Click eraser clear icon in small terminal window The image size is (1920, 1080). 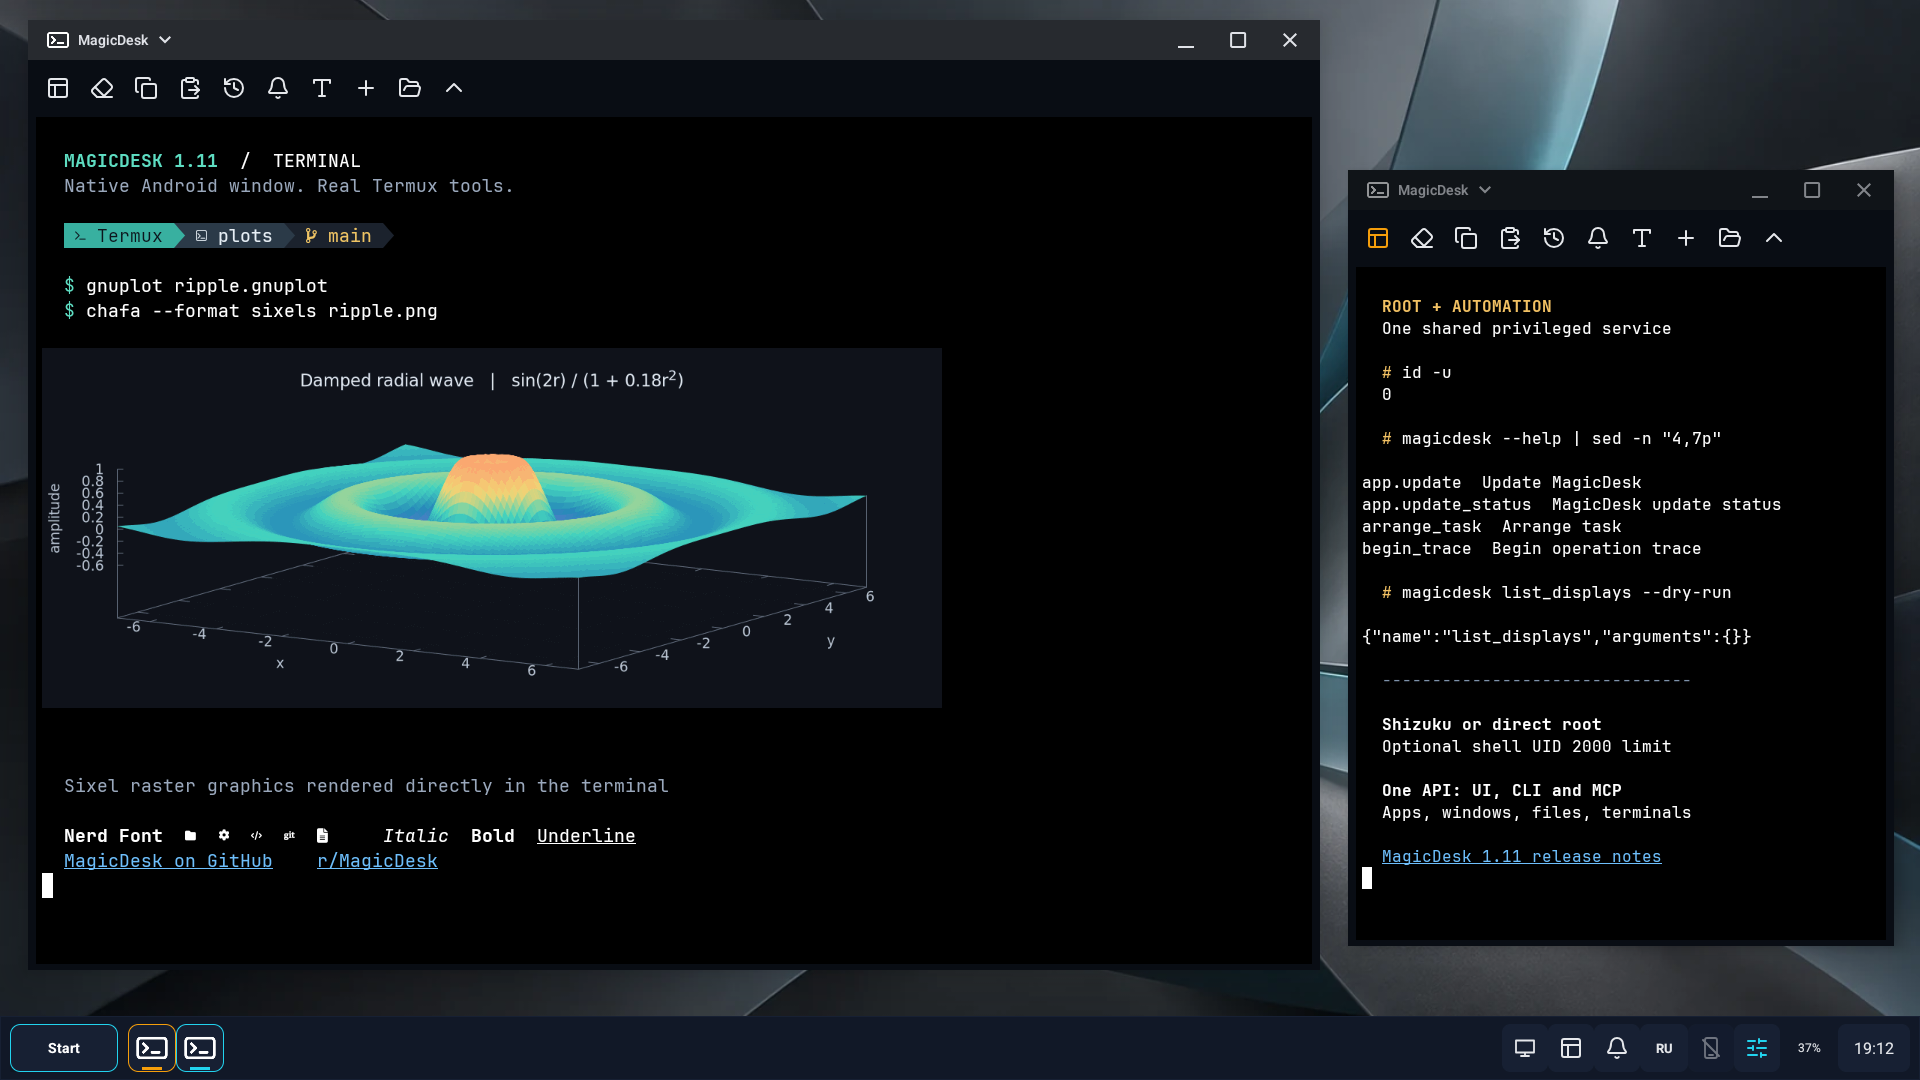[x=1422, y=238]
